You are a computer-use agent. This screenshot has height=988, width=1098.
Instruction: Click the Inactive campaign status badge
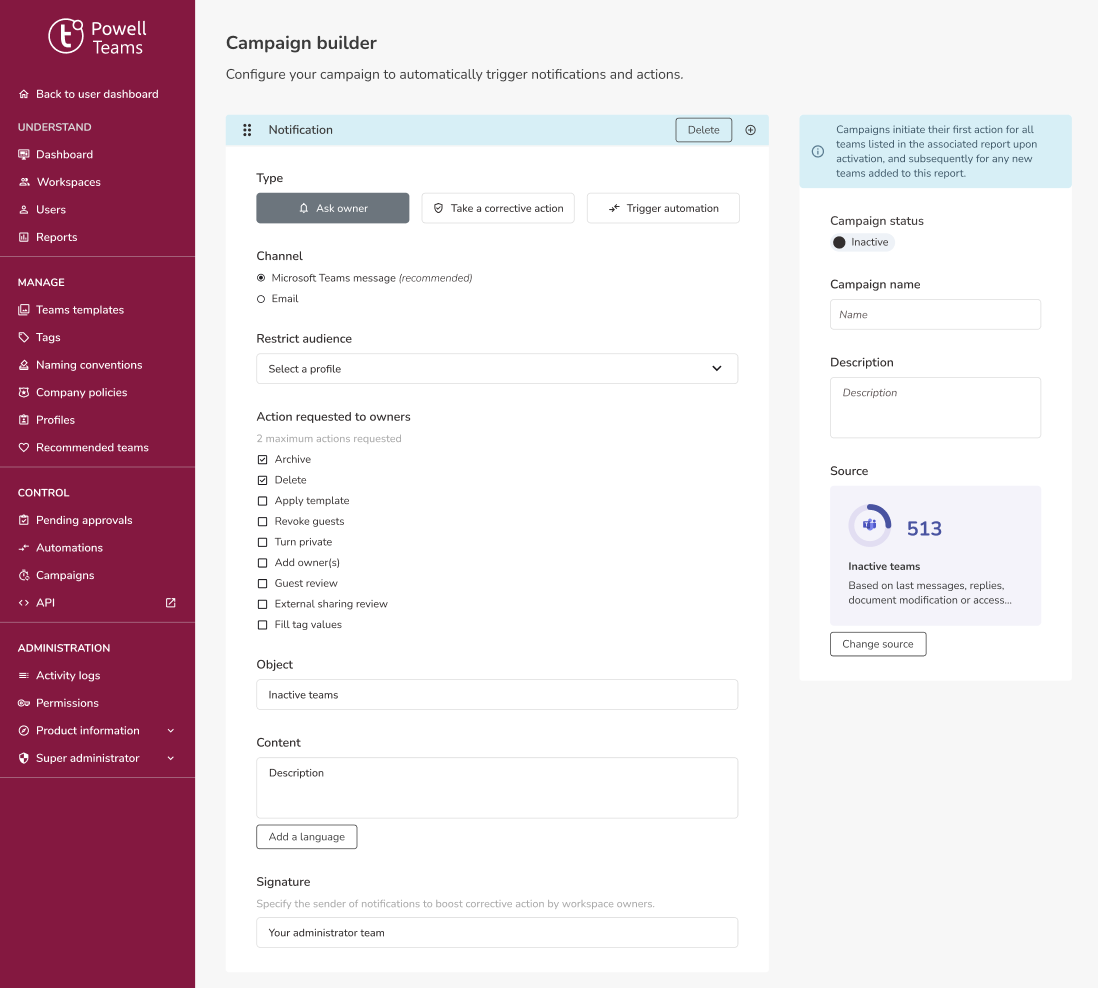(x=863, y=242)
